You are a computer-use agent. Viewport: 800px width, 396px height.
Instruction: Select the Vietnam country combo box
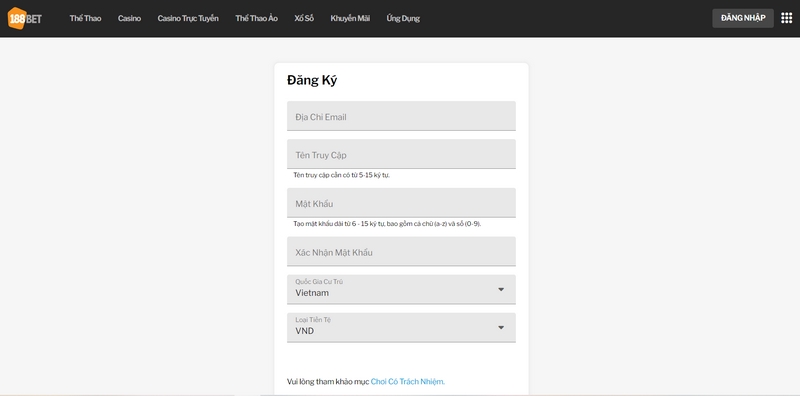point(401,289)
